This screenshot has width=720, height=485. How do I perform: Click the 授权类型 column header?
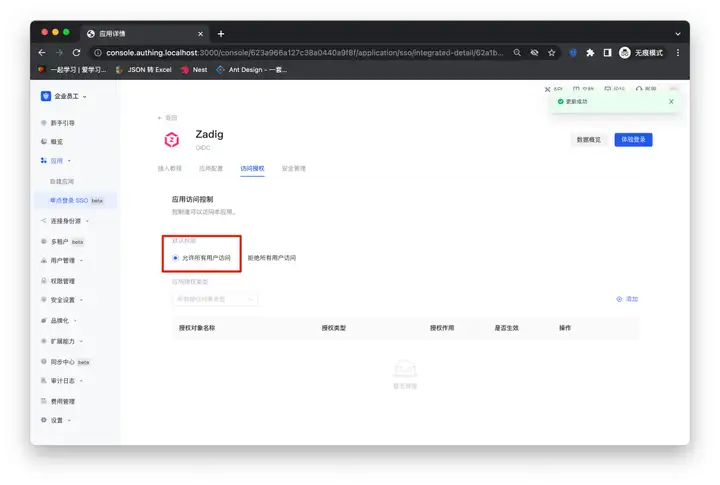point(334,328)
